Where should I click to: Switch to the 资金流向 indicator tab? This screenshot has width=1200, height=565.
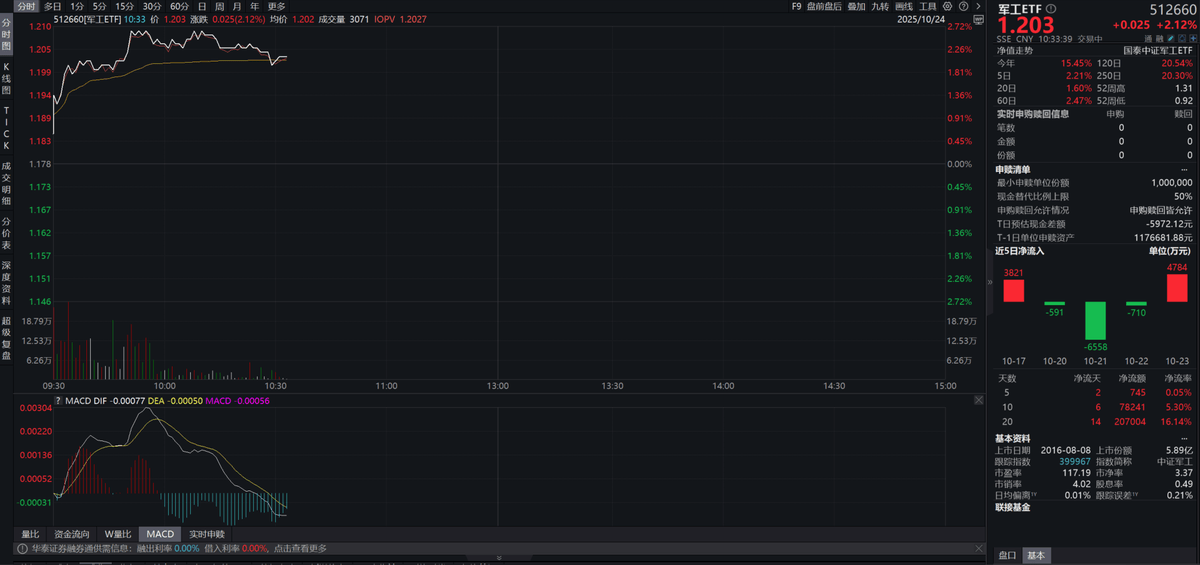(x=71, y=534)
